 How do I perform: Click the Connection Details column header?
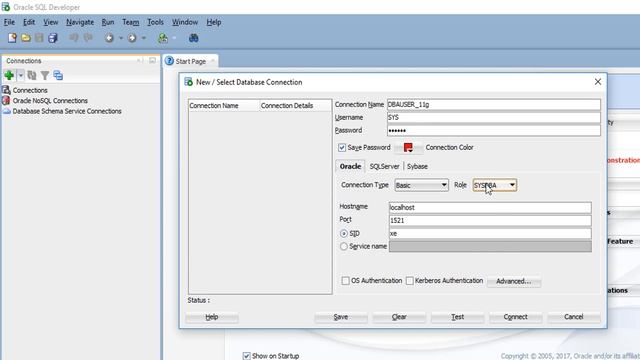point(296,105)
